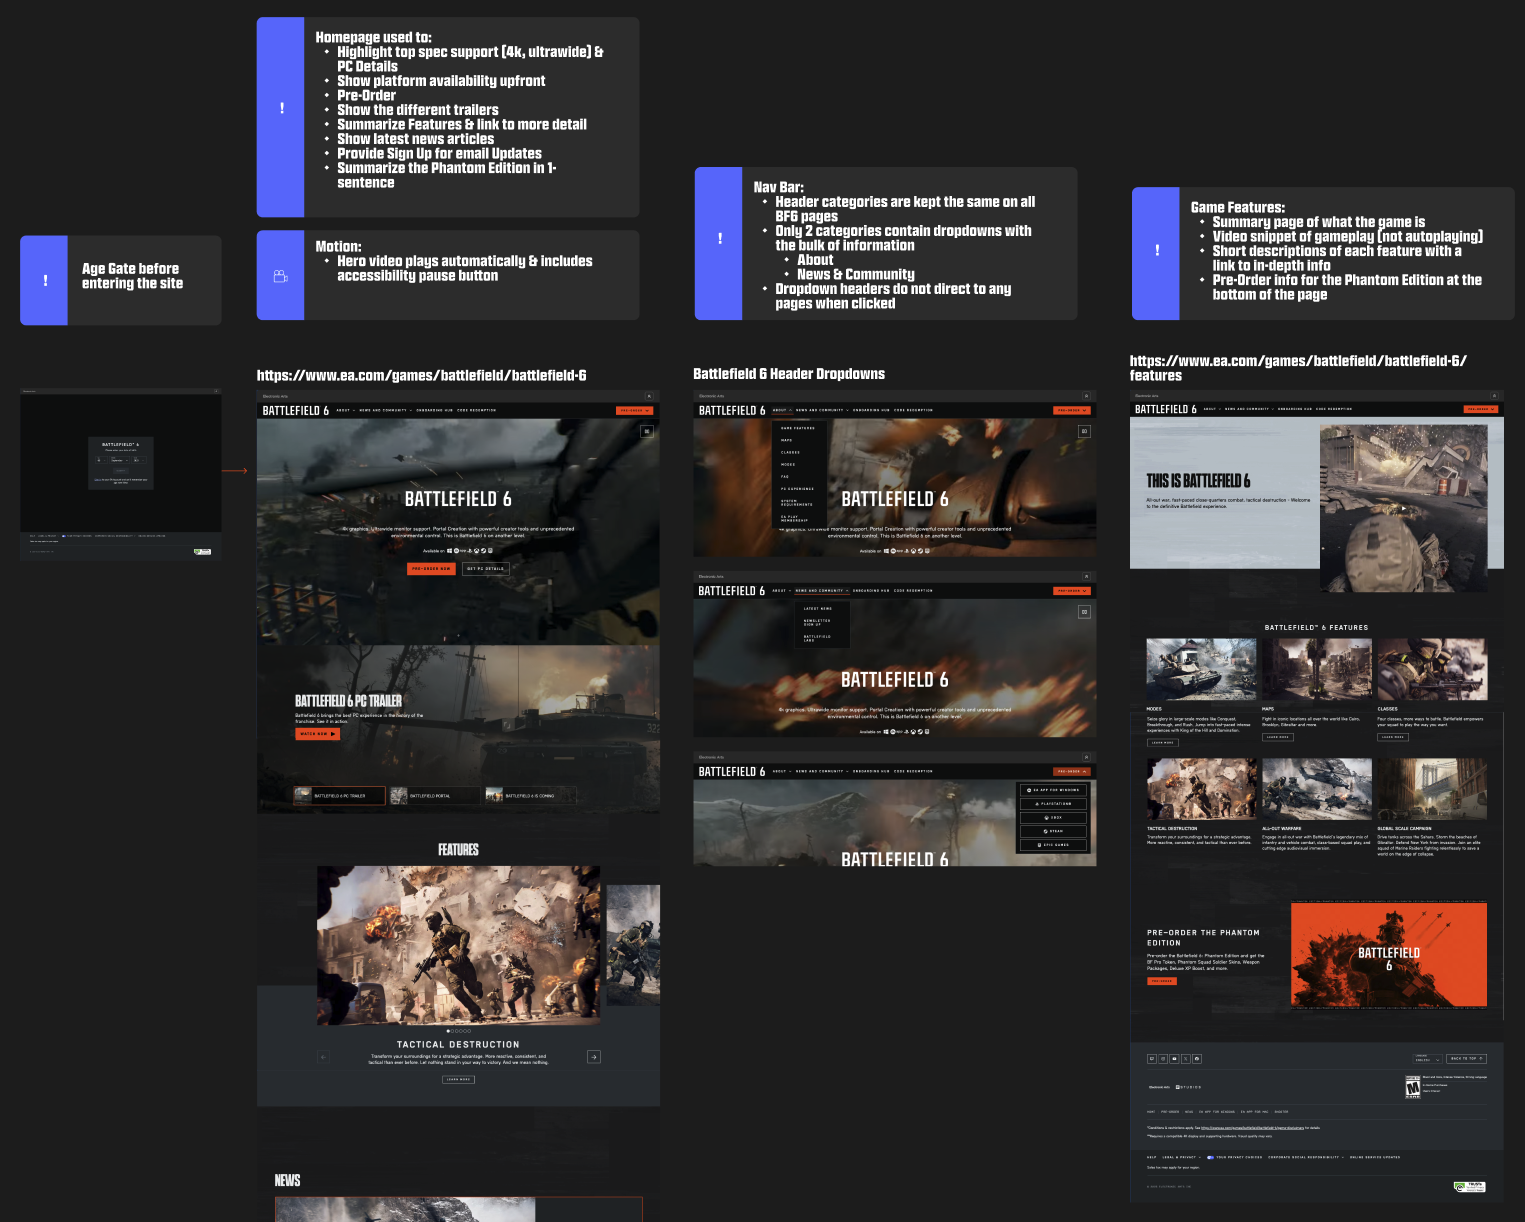Screen dimensions: 1525x1222
Task: Click Back to Top in features footer
Action: (1467, 1058)
